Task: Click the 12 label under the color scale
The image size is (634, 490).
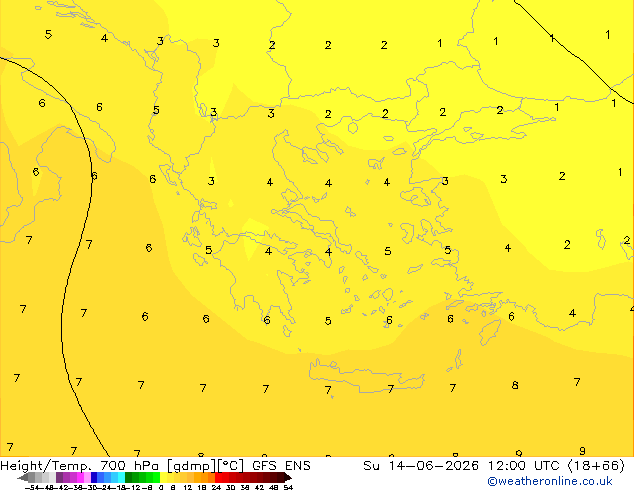Action: pos(188,487)
